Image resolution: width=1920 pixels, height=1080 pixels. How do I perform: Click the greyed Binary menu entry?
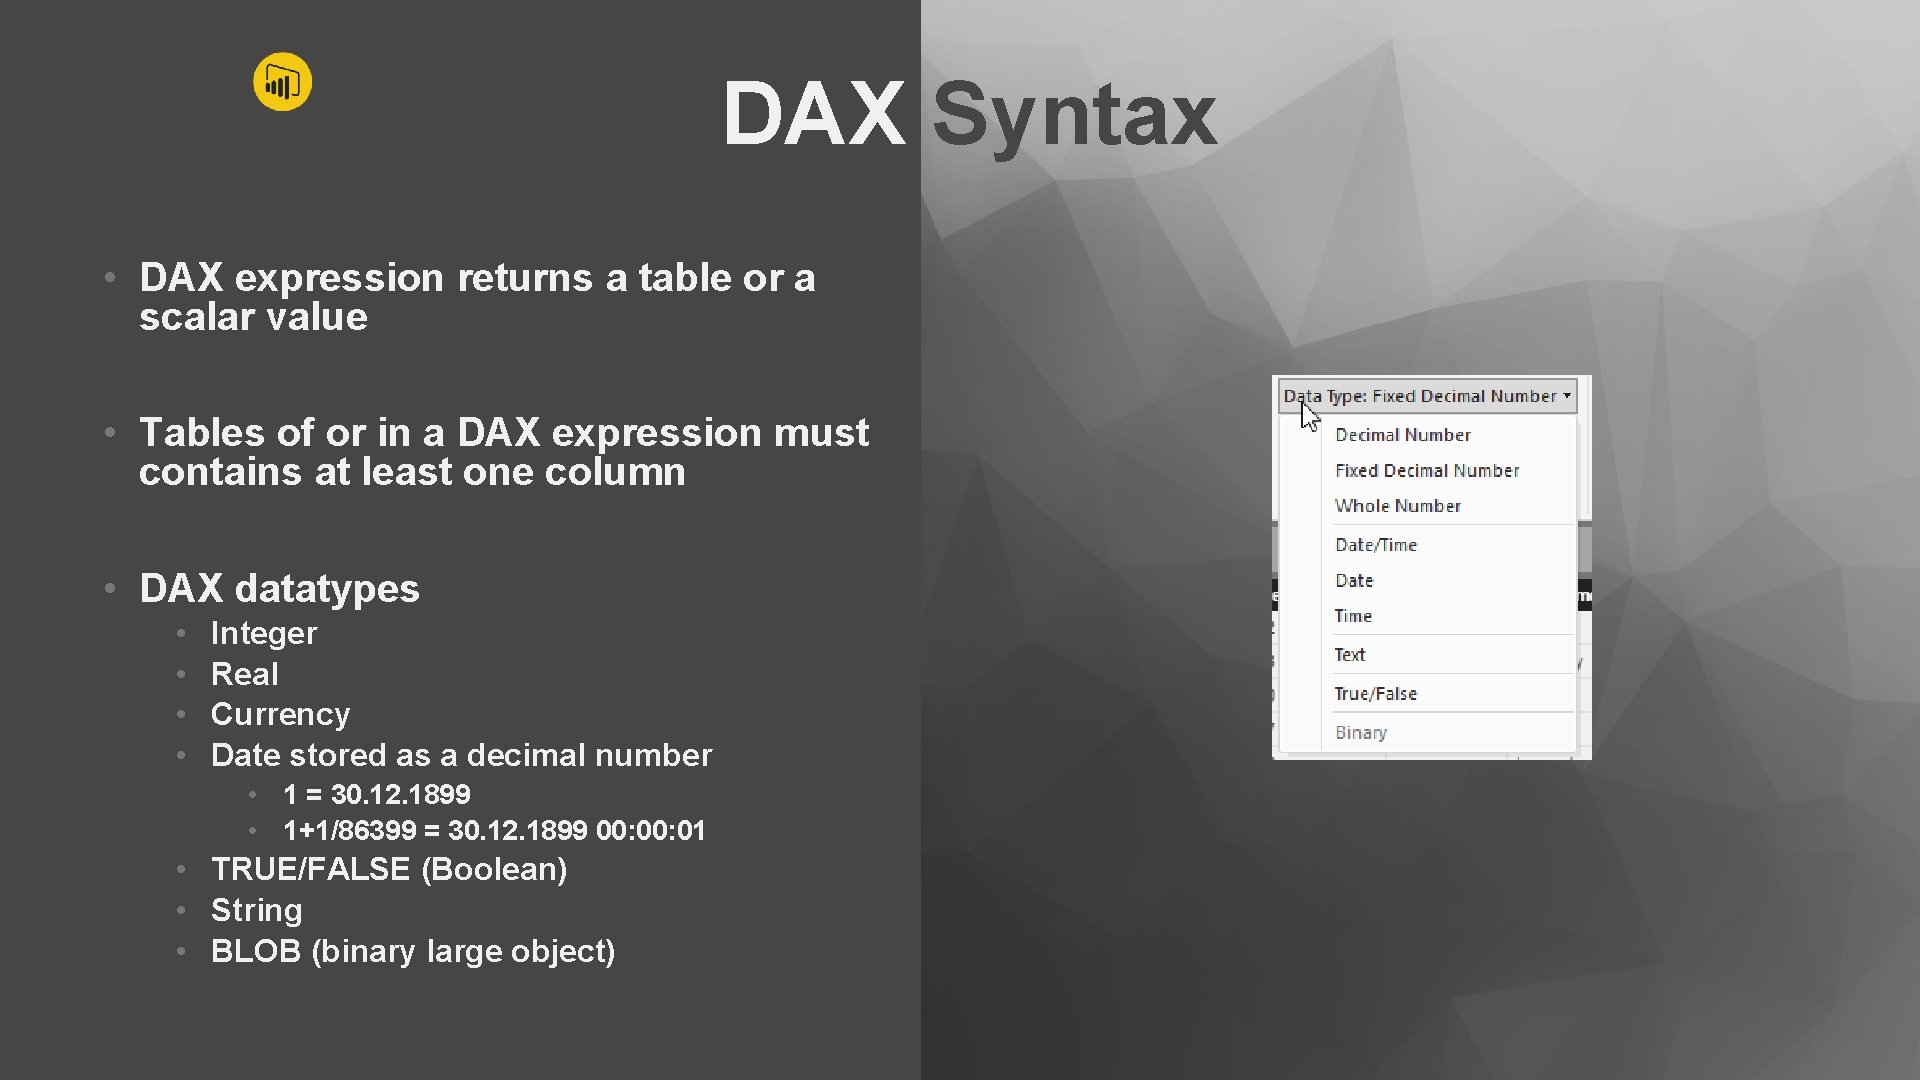1360,733
